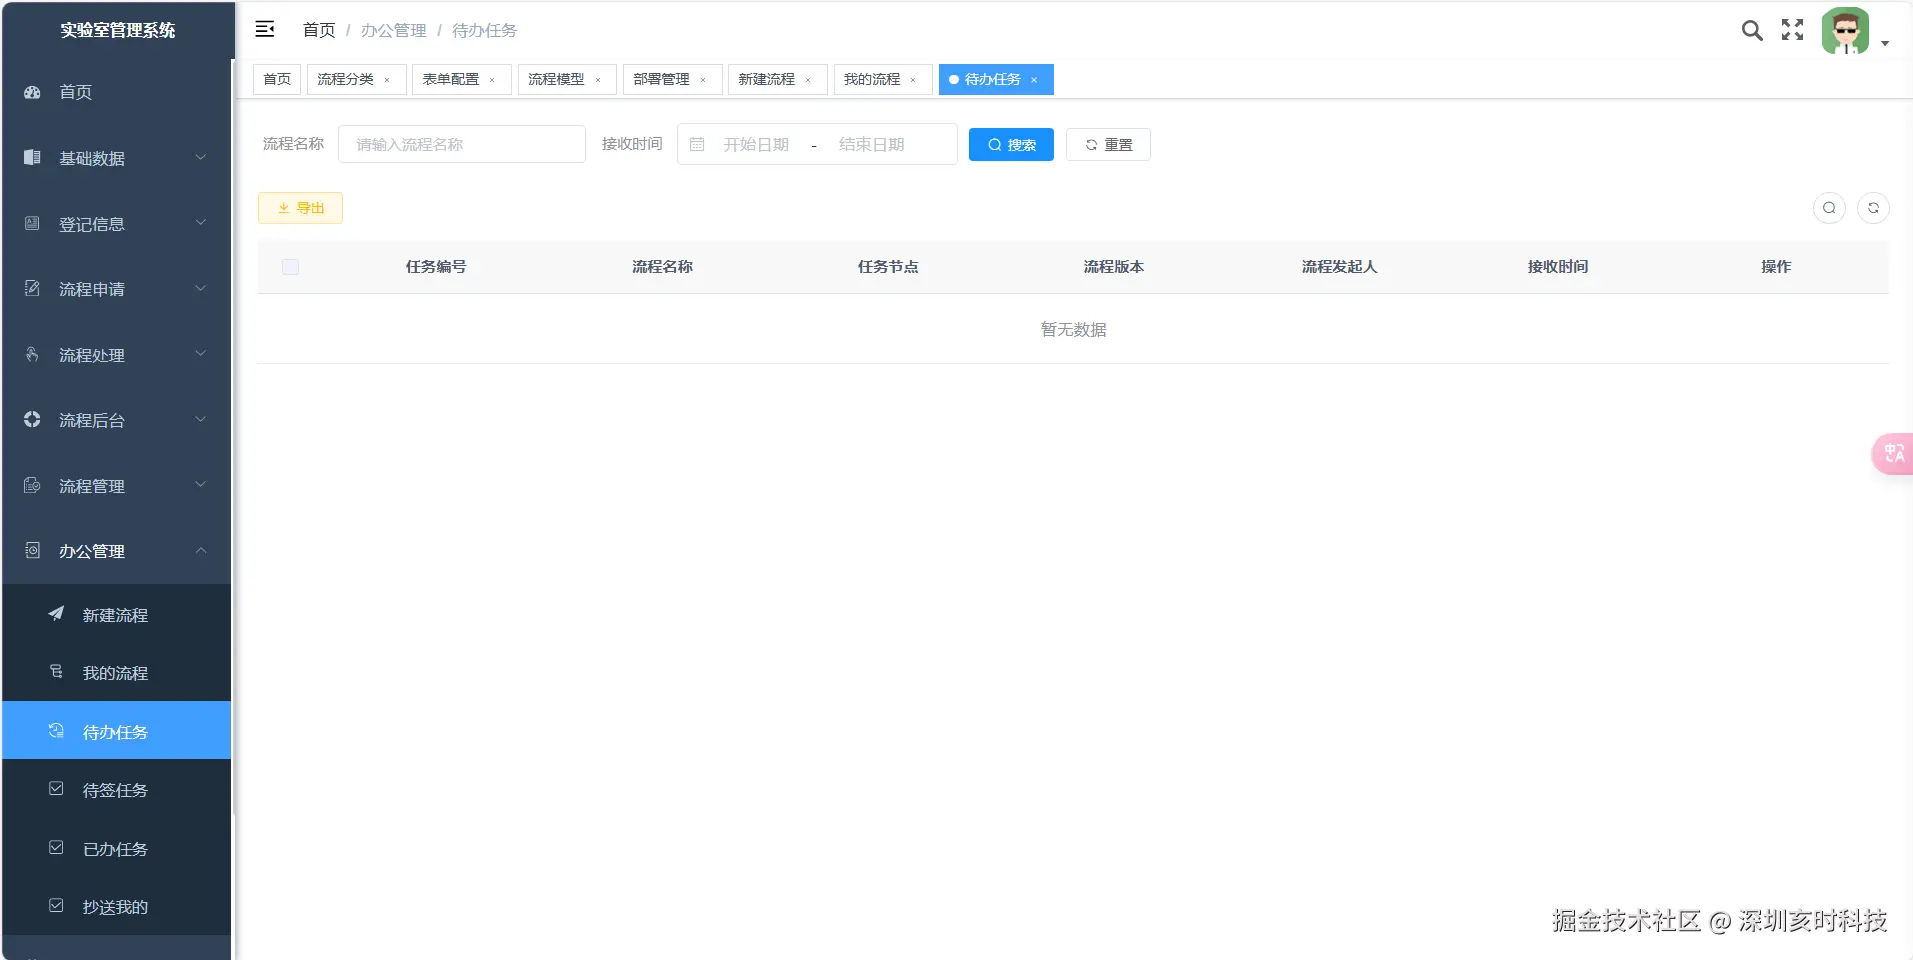
Task: Switch to the 首页 tab
Action: [x=277, y=79]
